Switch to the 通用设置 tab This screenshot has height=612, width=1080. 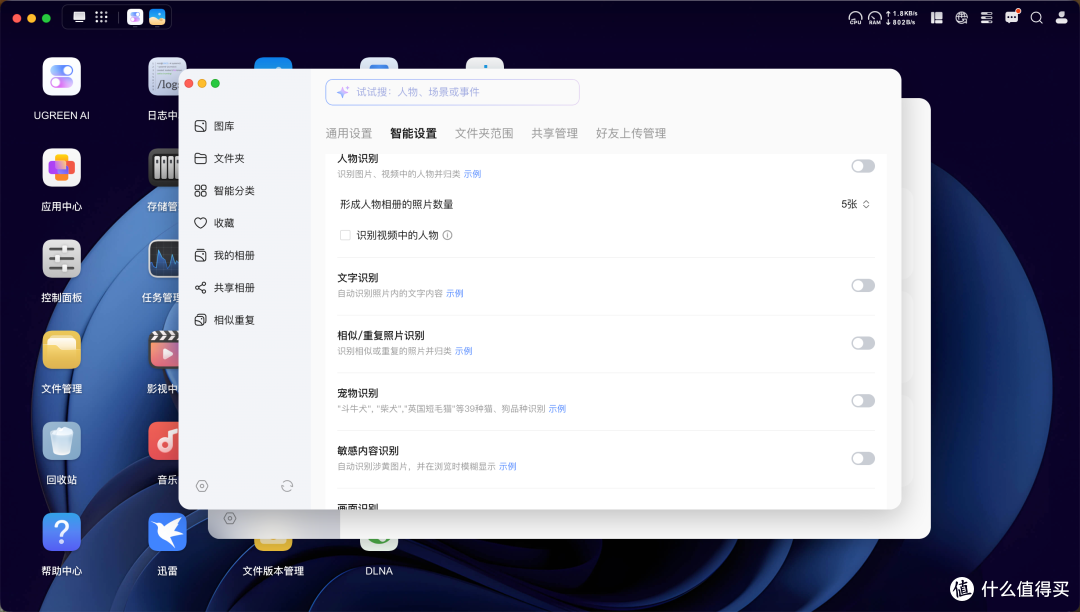click(x=349, y=134)
